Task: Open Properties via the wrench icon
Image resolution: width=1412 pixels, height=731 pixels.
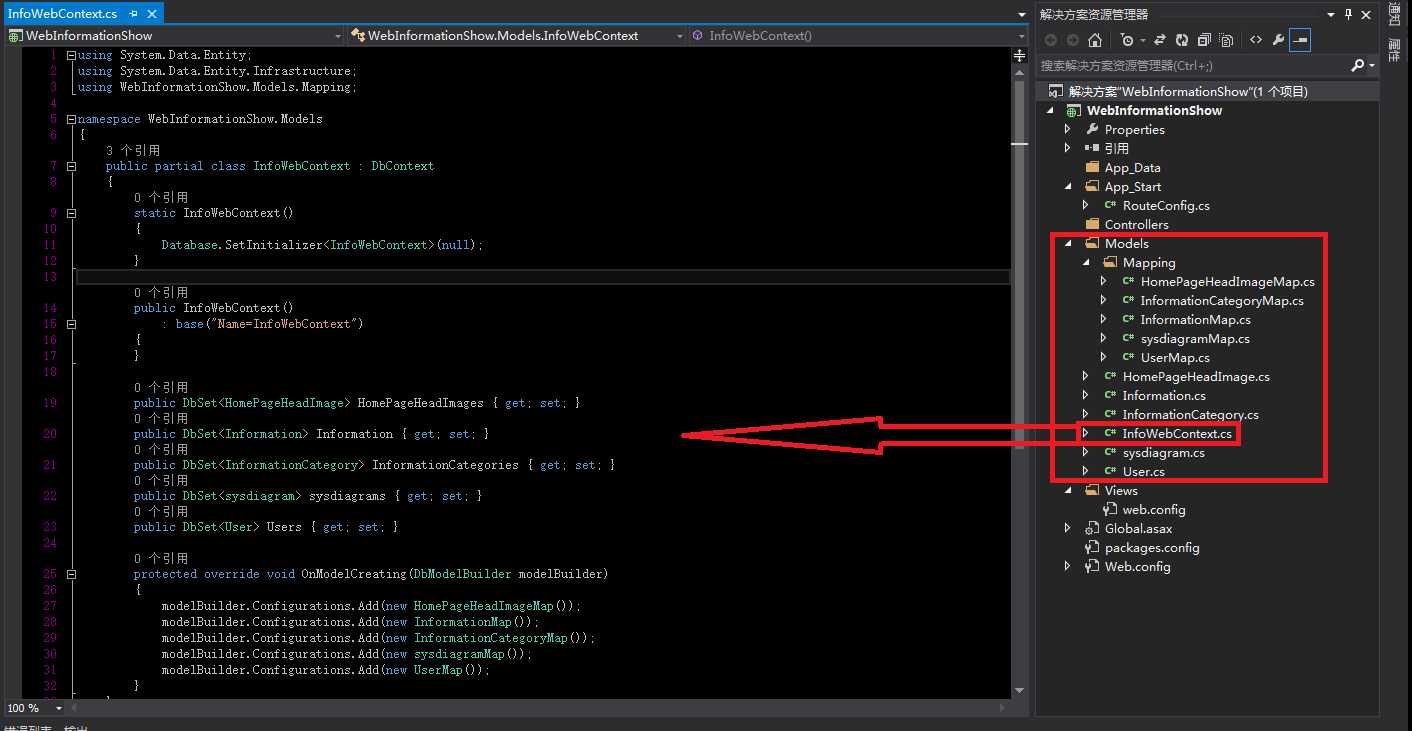Action: click(1278, 40)
